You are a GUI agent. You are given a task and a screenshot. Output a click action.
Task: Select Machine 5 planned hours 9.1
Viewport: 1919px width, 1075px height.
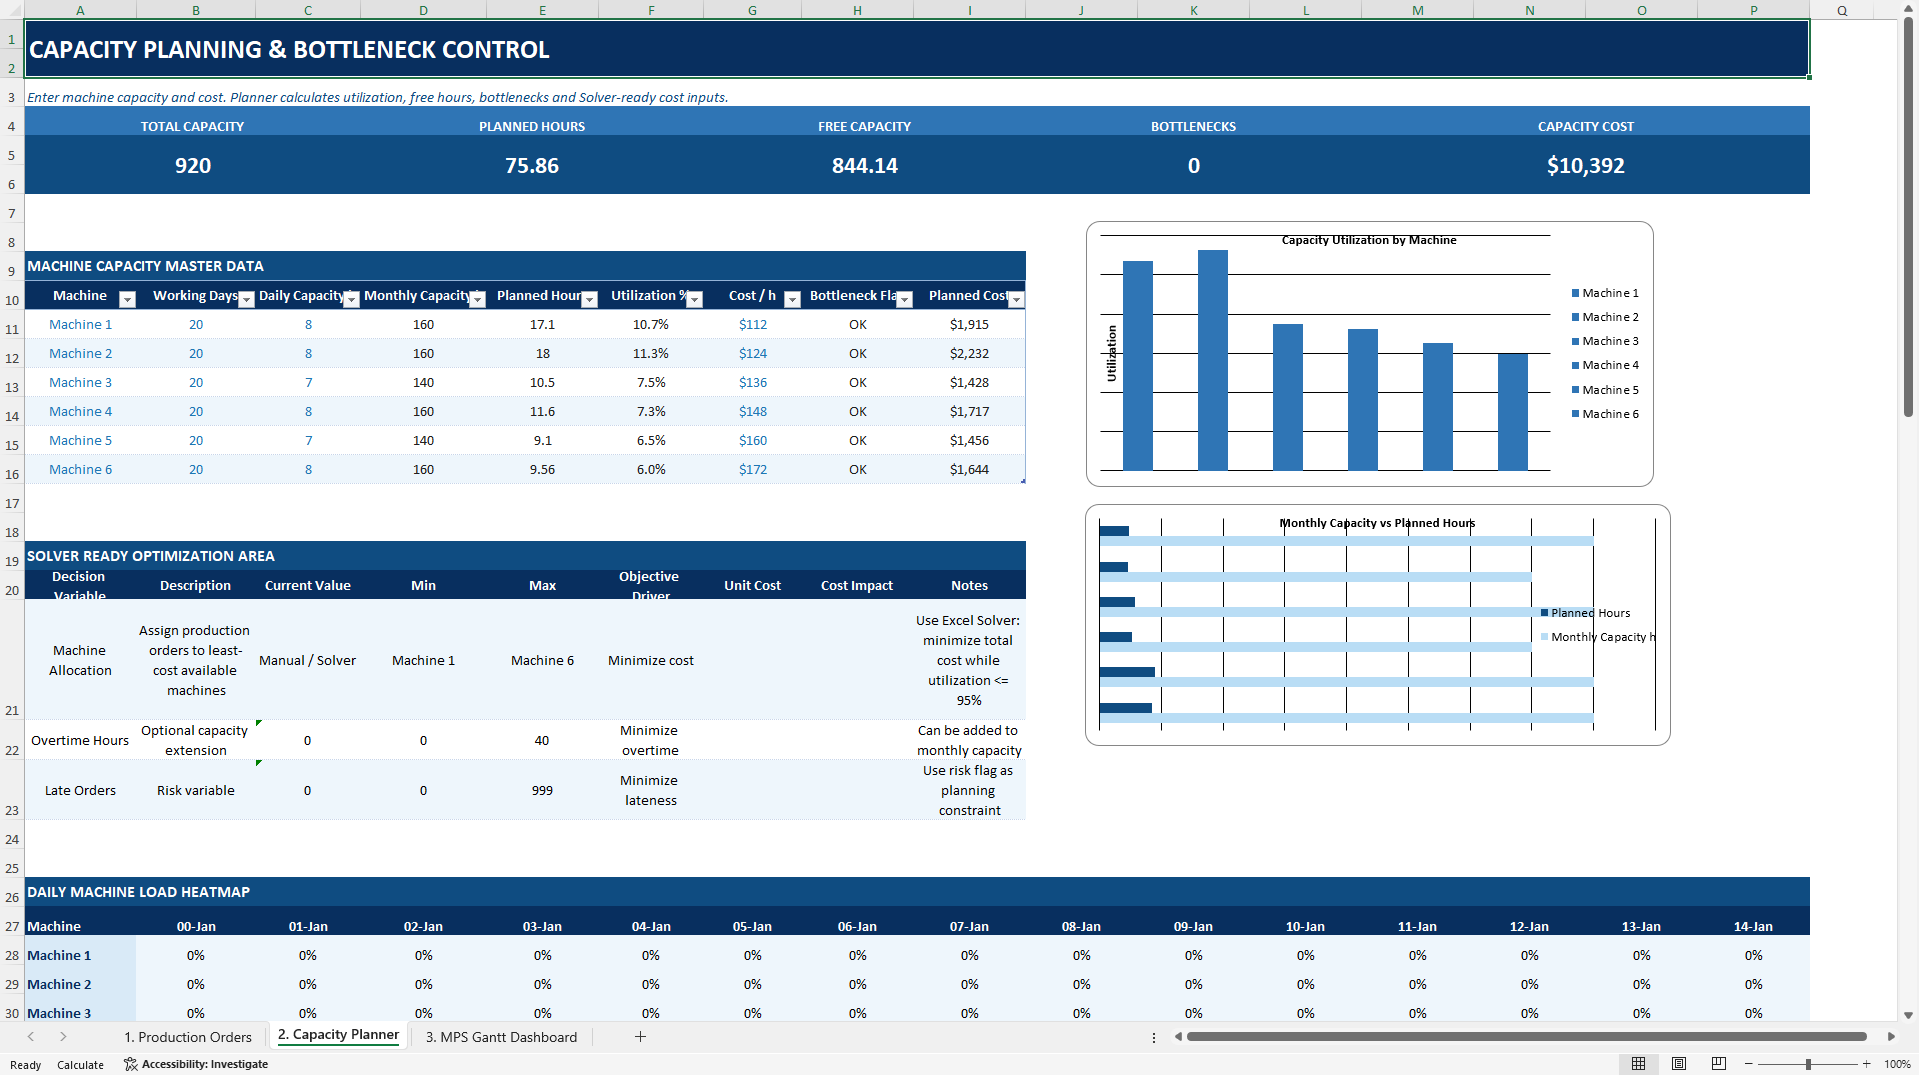[x=542, y=440]
